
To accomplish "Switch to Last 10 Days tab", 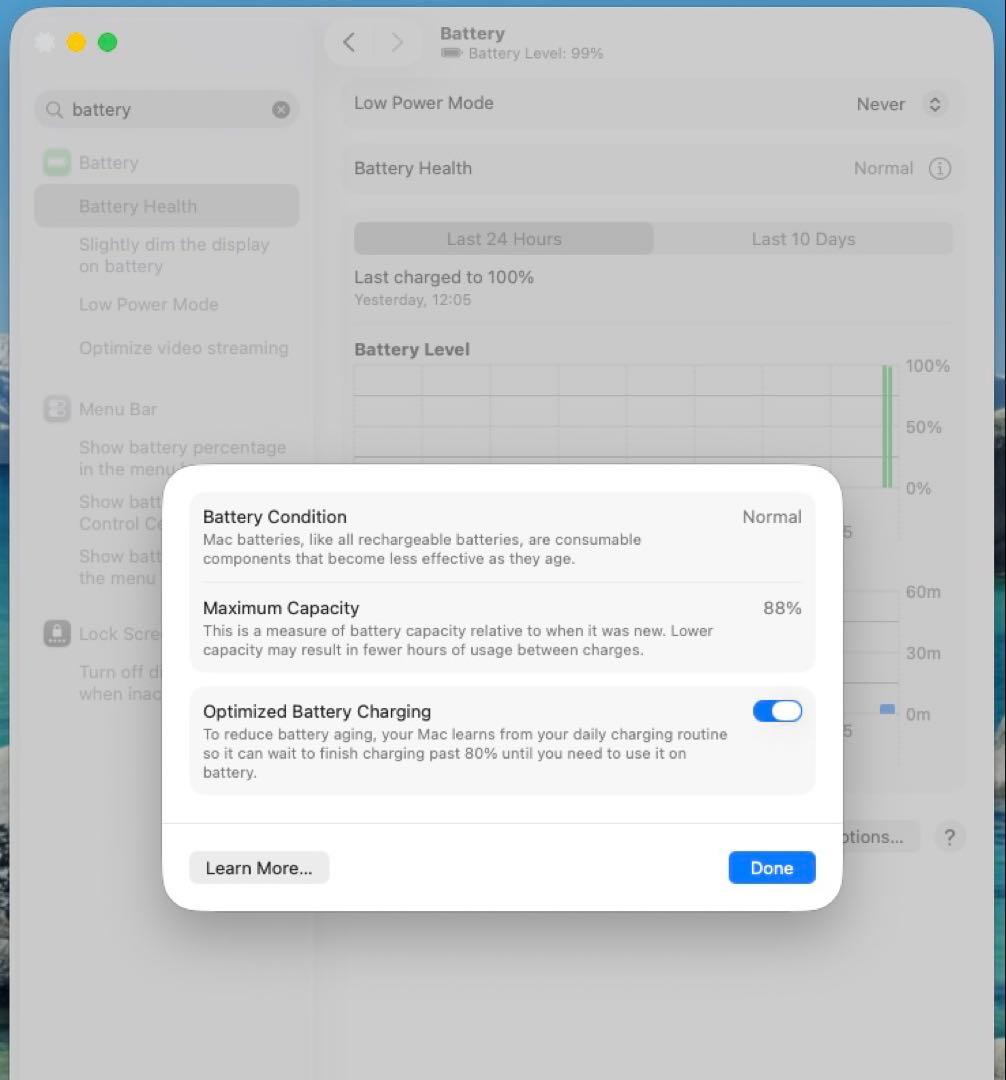I will 803,239.
